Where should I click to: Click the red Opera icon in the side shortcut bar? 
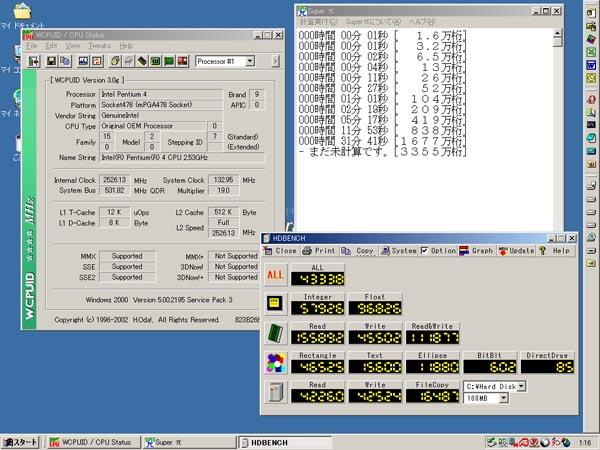(591, 99)
